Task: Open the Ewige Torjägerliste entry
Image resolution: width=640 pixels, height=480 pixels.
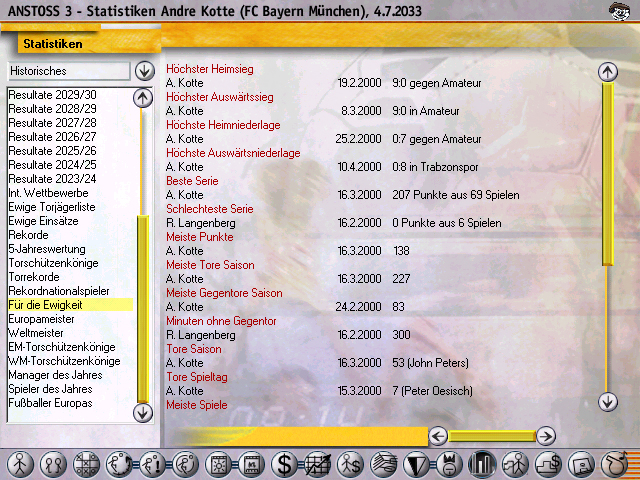Action: pos(50,207)
